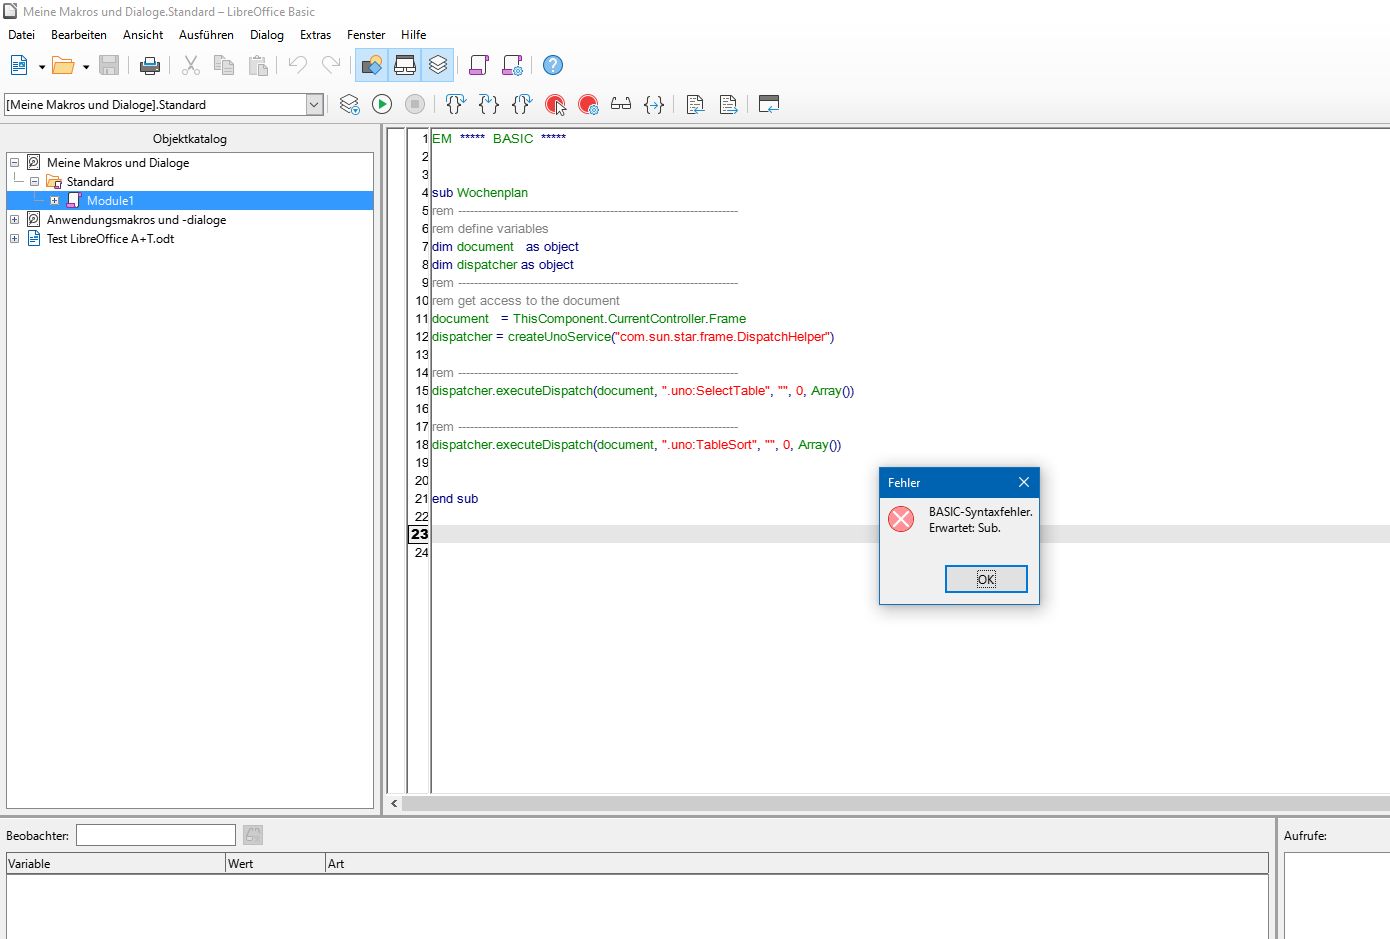Click the Copy icon
Screen dimensions: 1390x939
coord(224,65)
